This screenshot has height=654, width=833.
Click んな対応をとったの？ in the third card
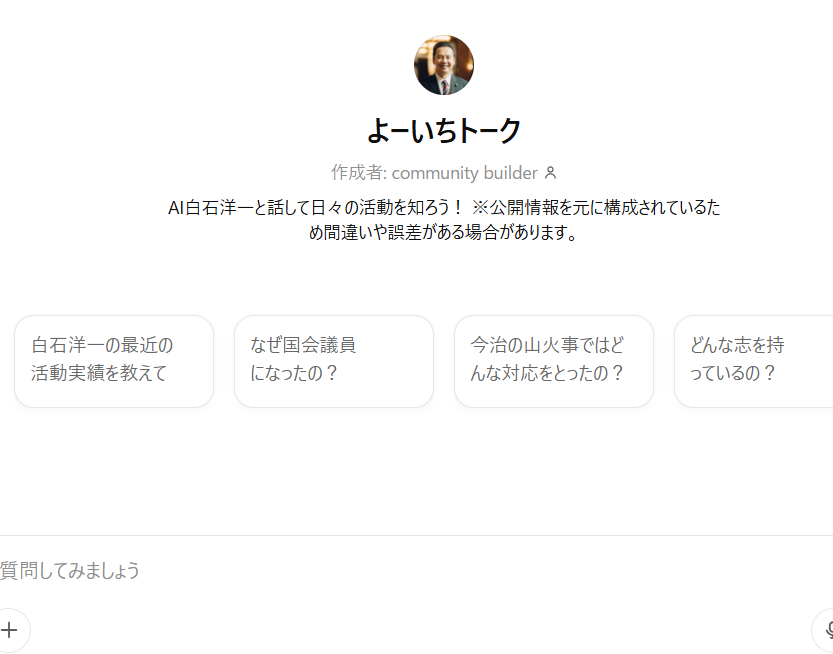(548, 374)
